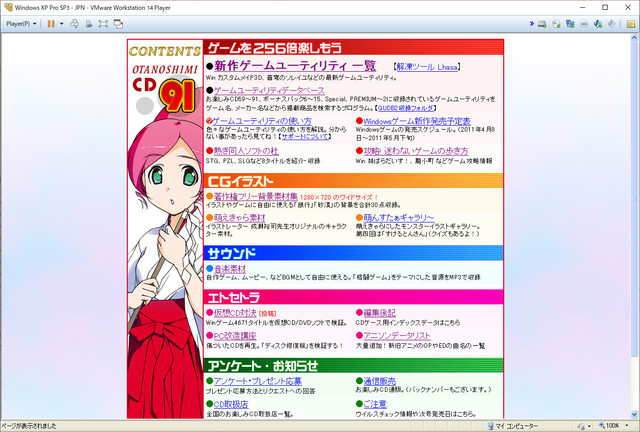
Task: Click the page scrollbar down arrow
Action: pyautogui.click(x=635, y=414)
